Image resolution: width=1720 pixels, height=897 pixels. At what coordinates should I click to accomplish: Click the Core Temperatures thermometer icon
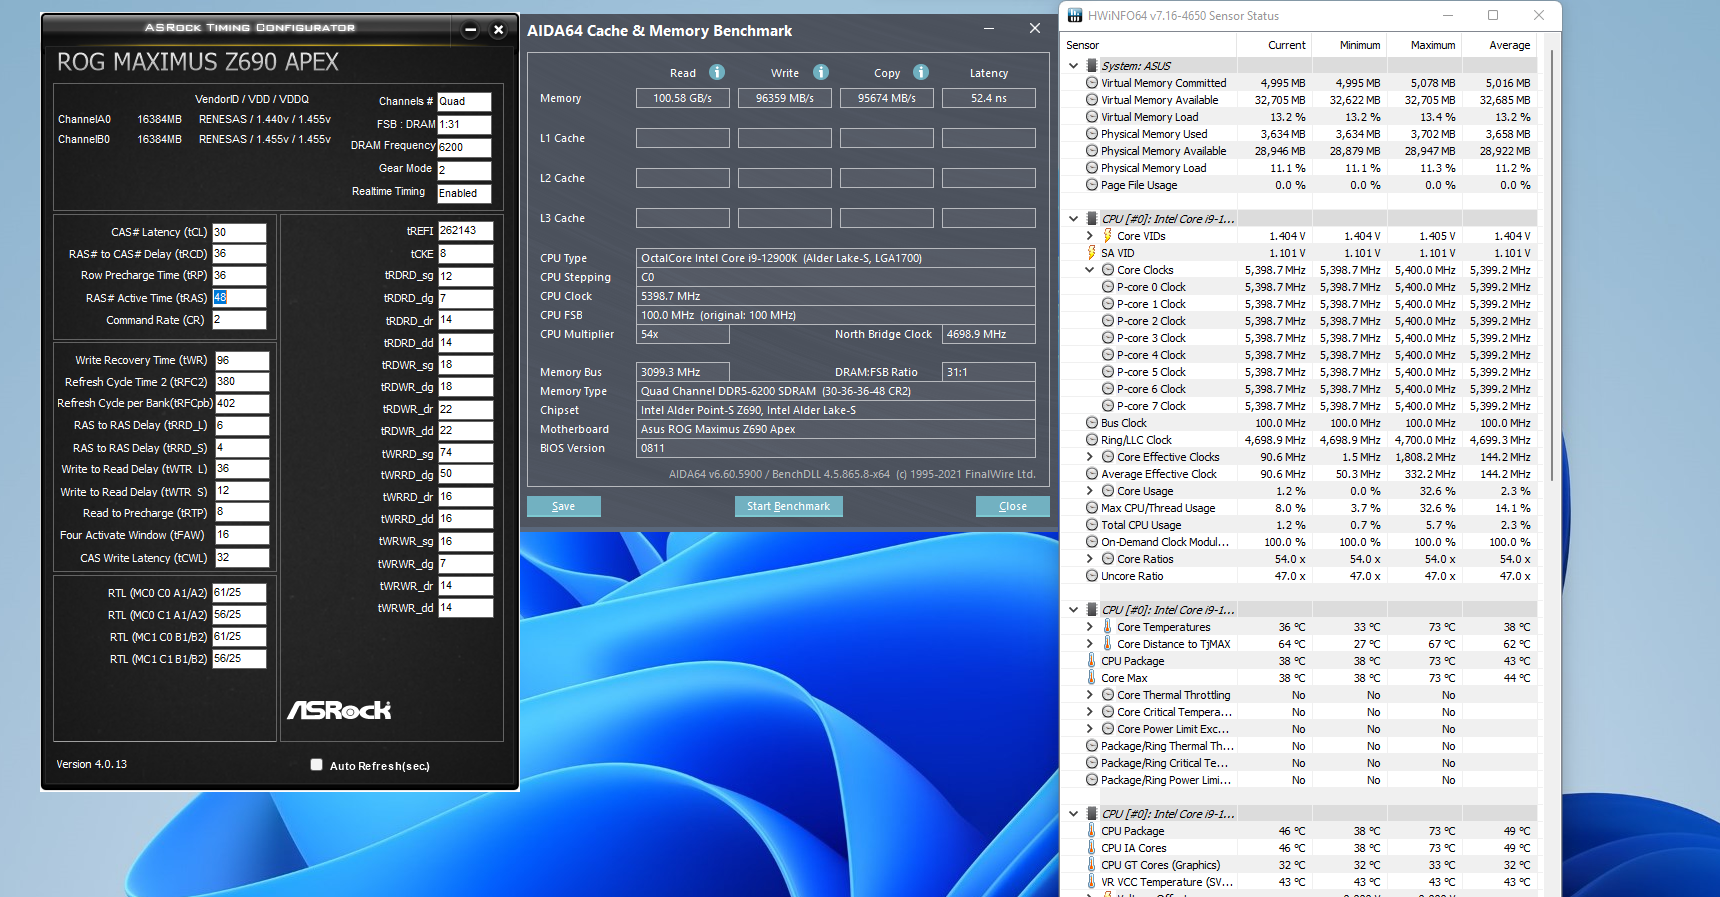pyautogui.click(x=1107, y=627)
